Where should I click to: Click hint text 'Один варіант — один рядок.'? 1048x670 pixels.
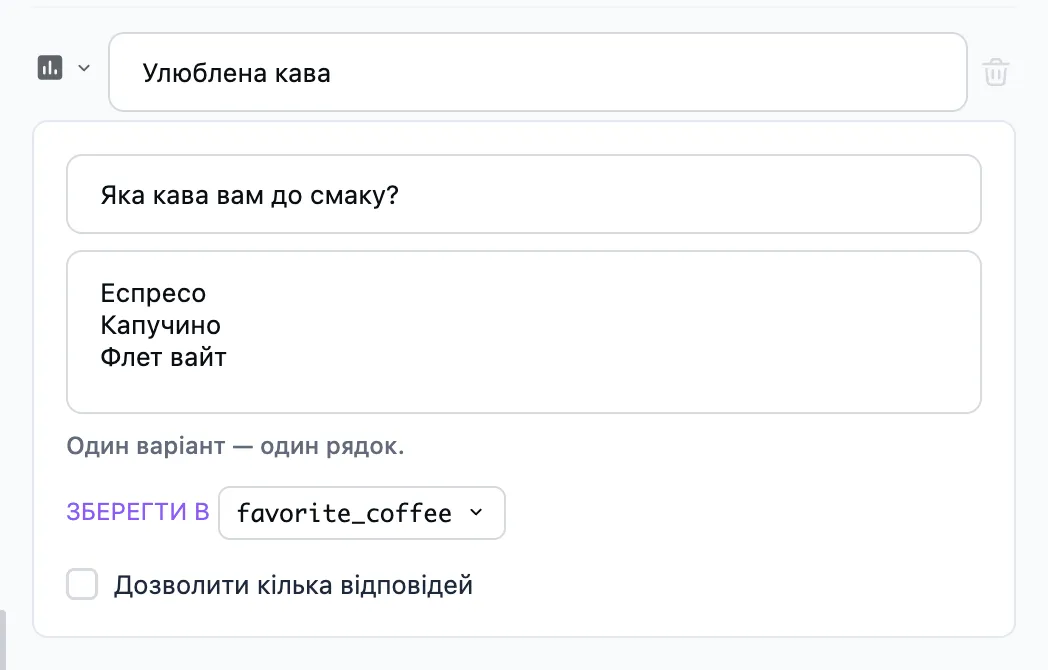[x=235, y=446]
